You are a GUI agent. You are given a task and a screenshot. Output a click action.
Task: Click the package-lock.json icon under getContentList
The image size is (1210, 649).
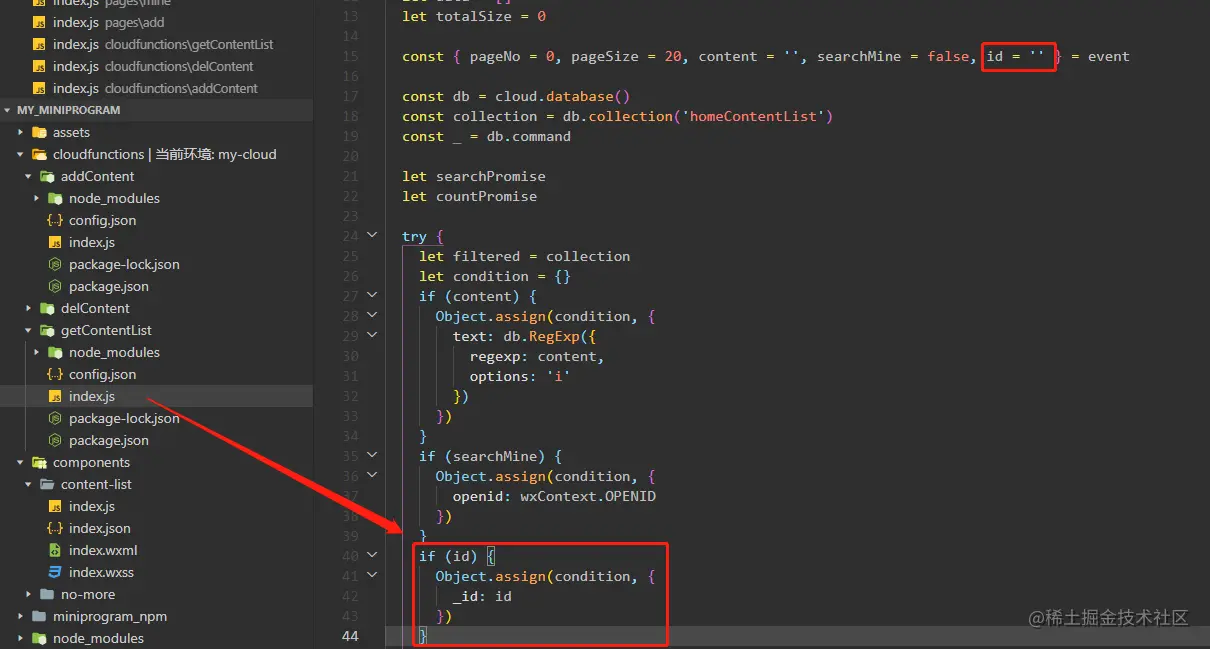55,418
